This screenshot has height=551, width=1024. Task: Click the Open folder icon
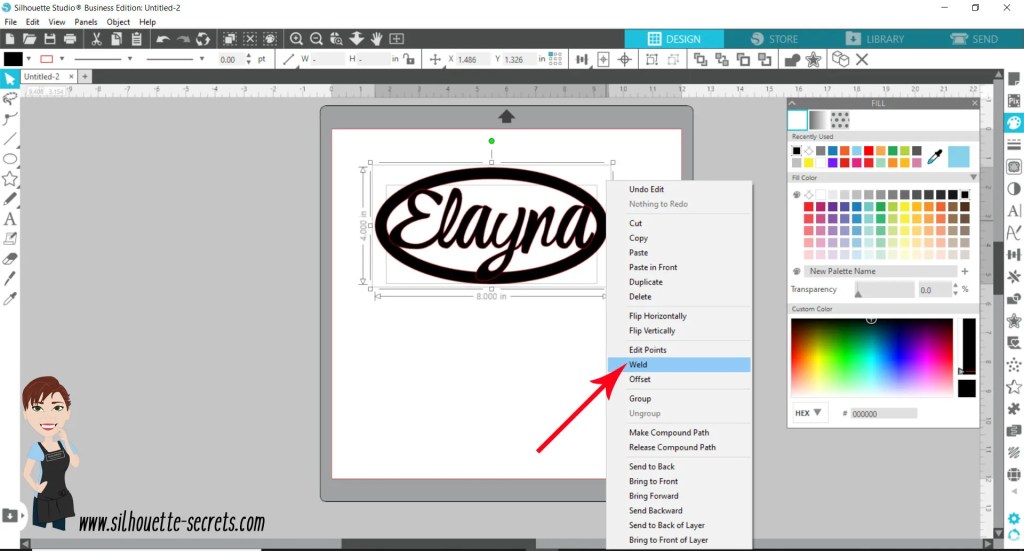29,39
